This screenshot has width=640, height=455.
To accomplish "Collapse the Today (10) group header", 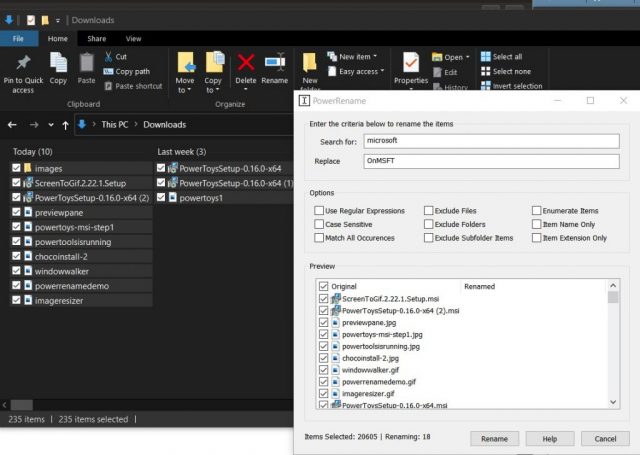I will tap(33, 152).
